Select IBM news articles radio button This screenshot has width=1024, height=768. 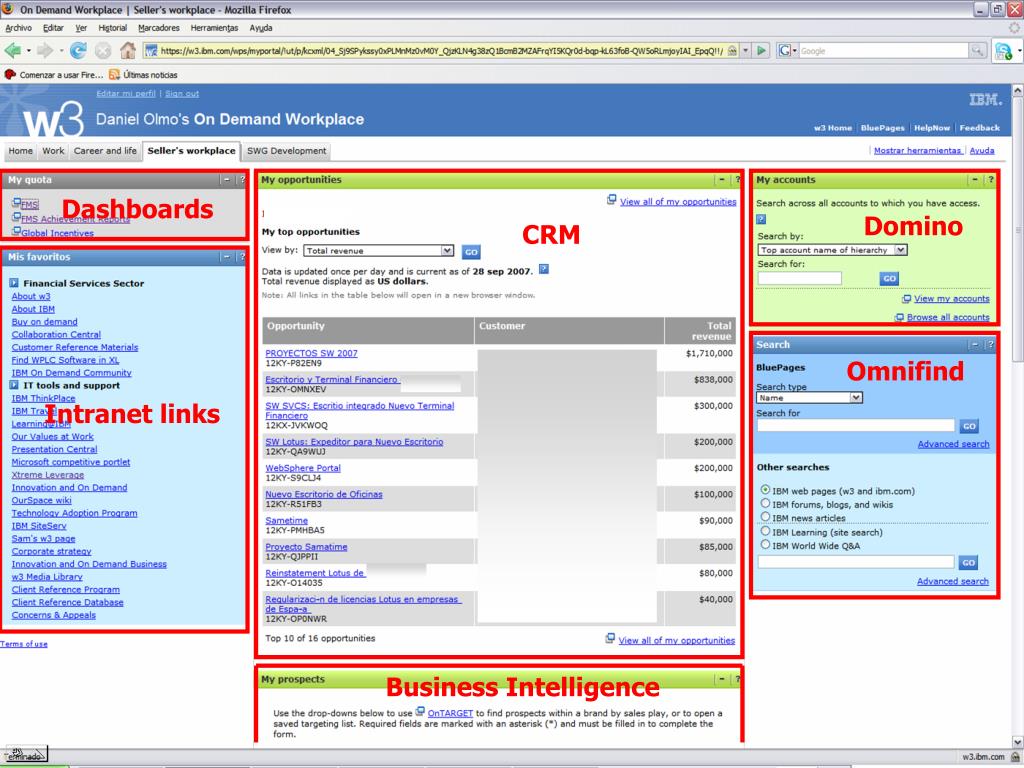765,517
